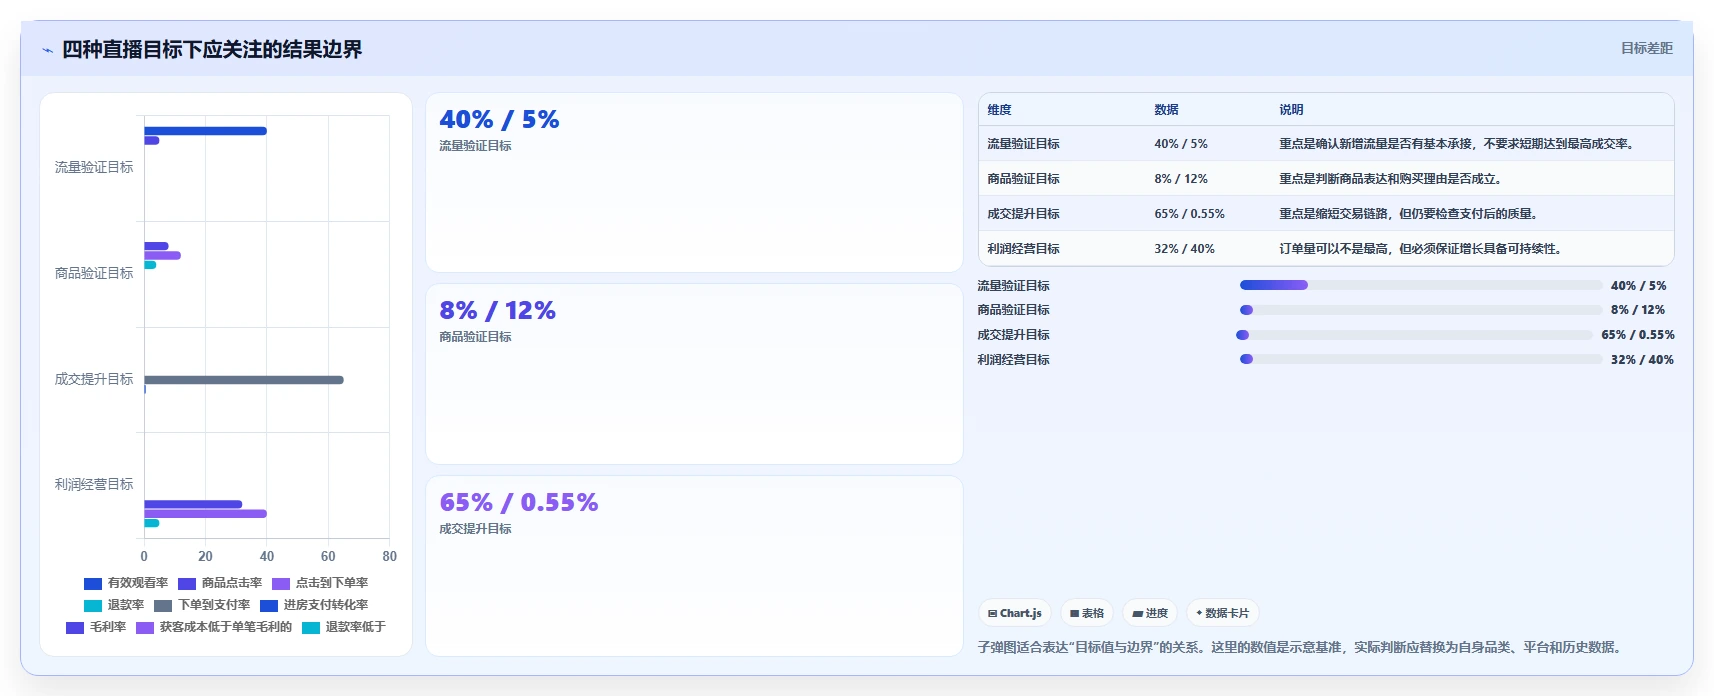This screenshot has height=696, width=1714.
Task: Click the long purple bar under 利润经营目标 in the chart
Action: pyautogui.click(x=205, y=514)
